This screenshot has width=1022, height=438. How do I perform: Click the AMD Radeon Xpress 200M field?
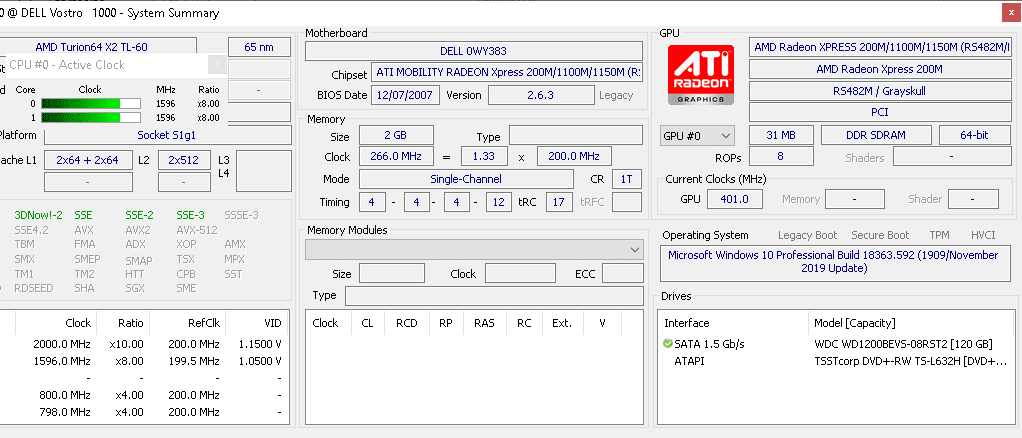[879, 68]
